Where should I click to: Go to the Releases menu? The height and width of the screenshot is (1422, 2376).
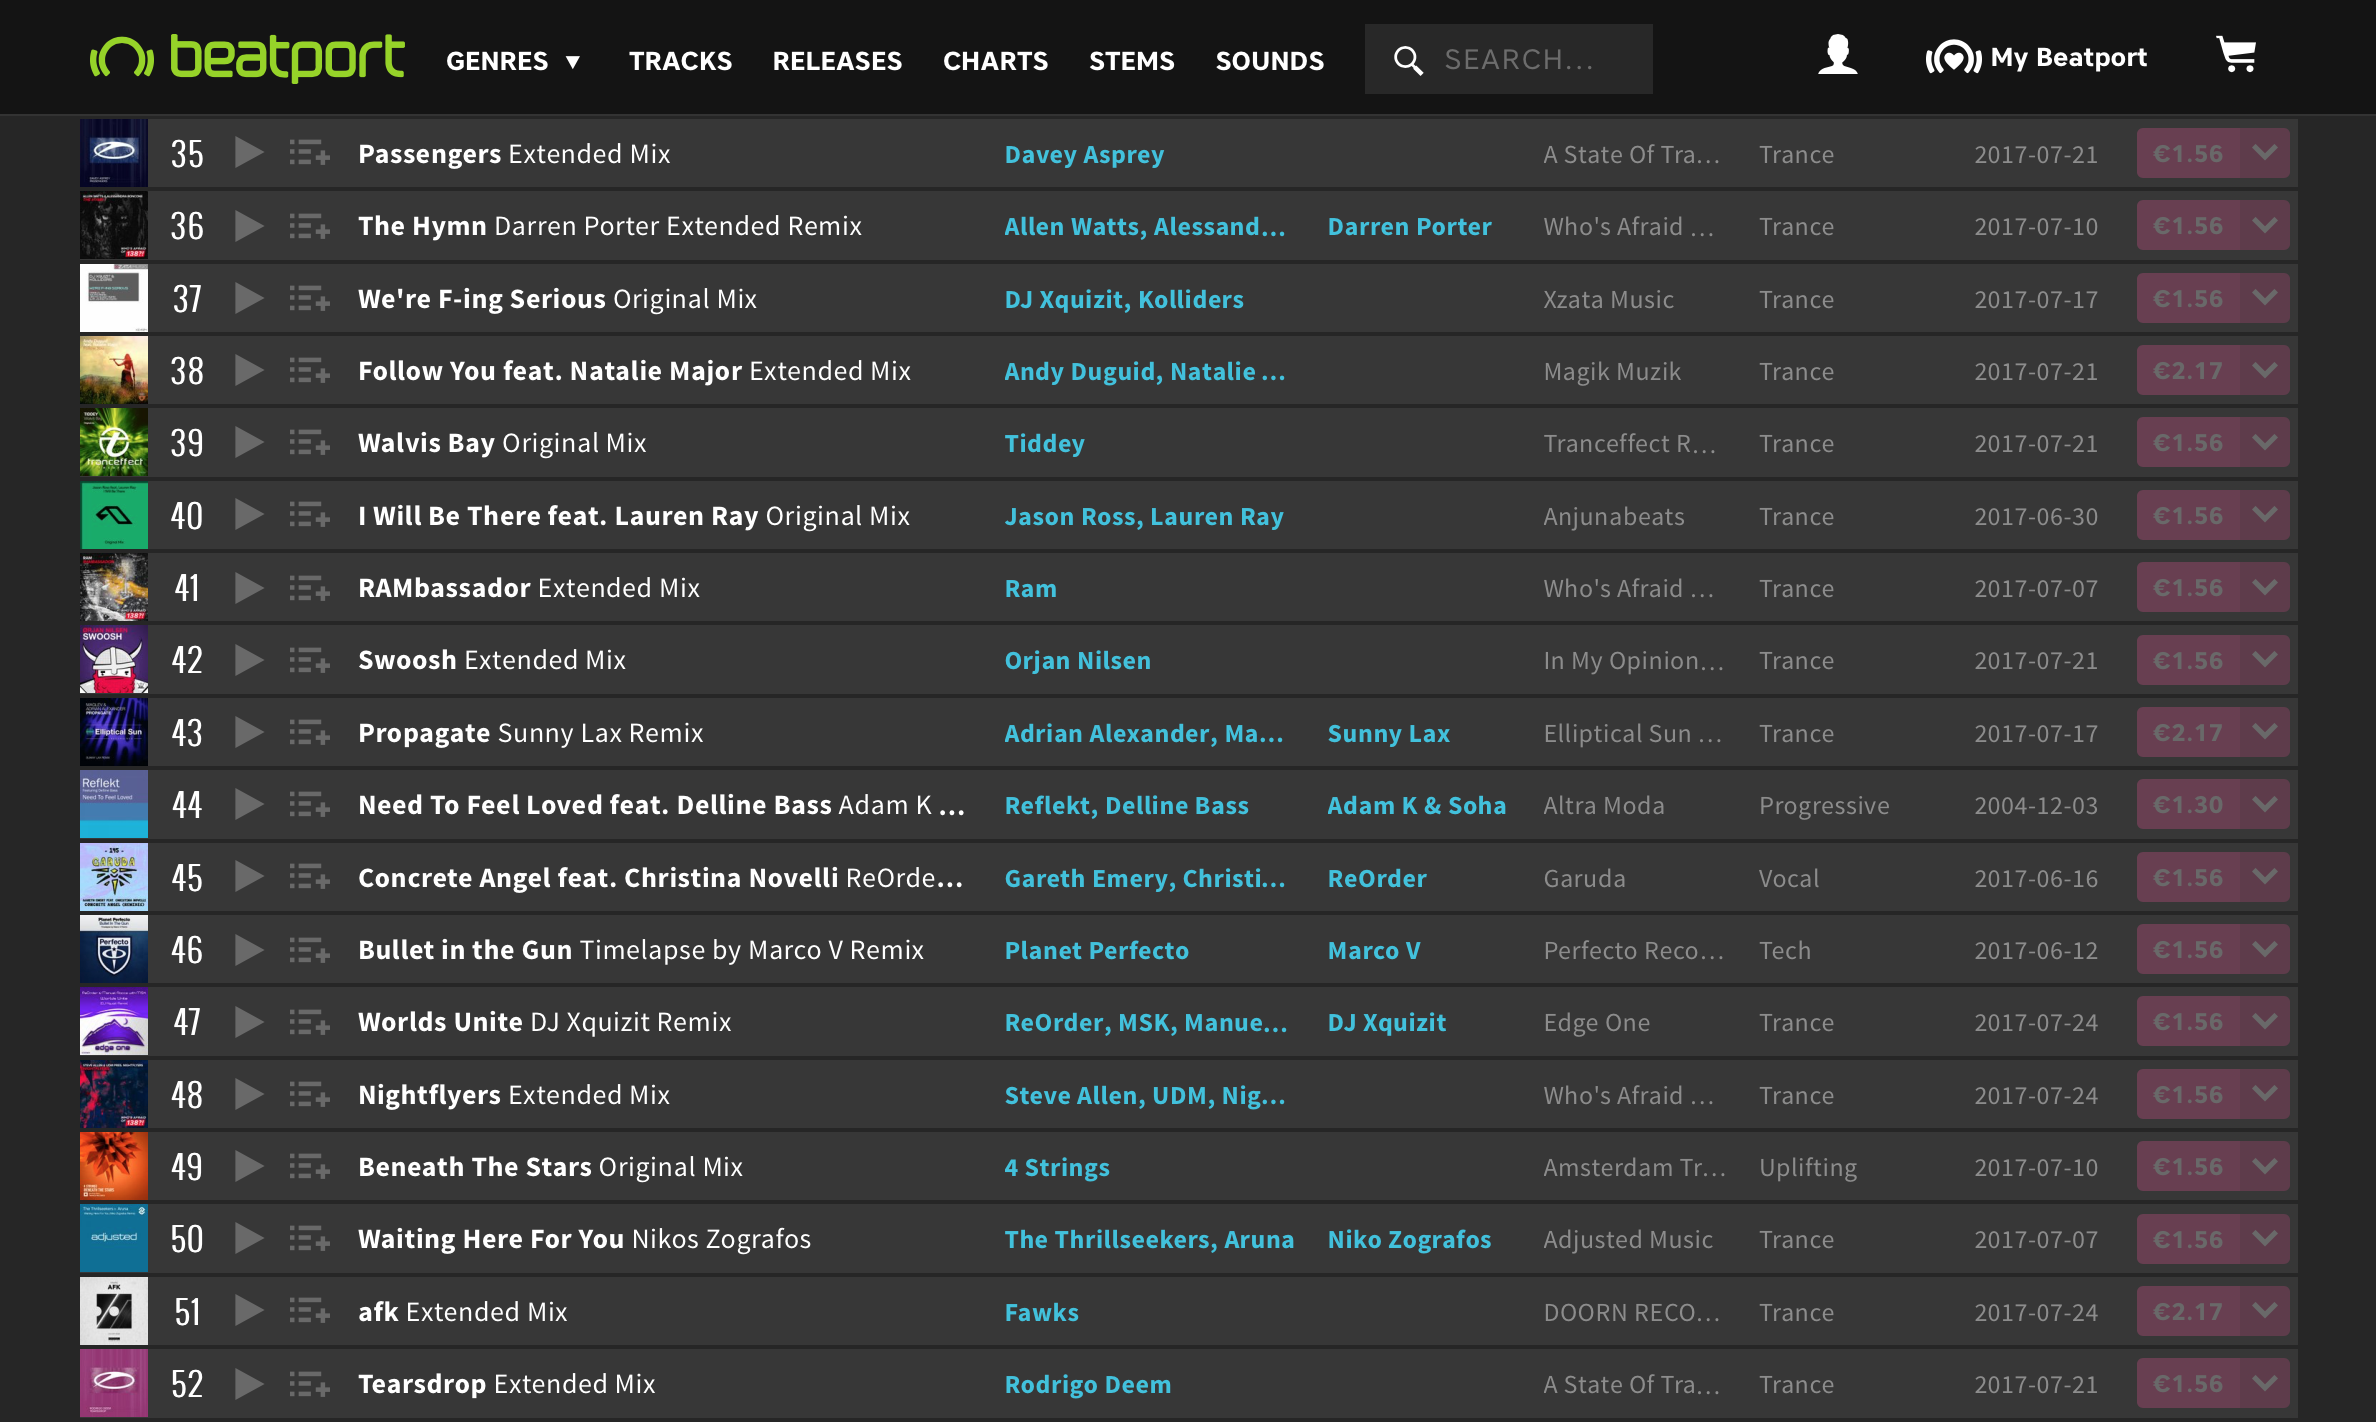(837, 61)
